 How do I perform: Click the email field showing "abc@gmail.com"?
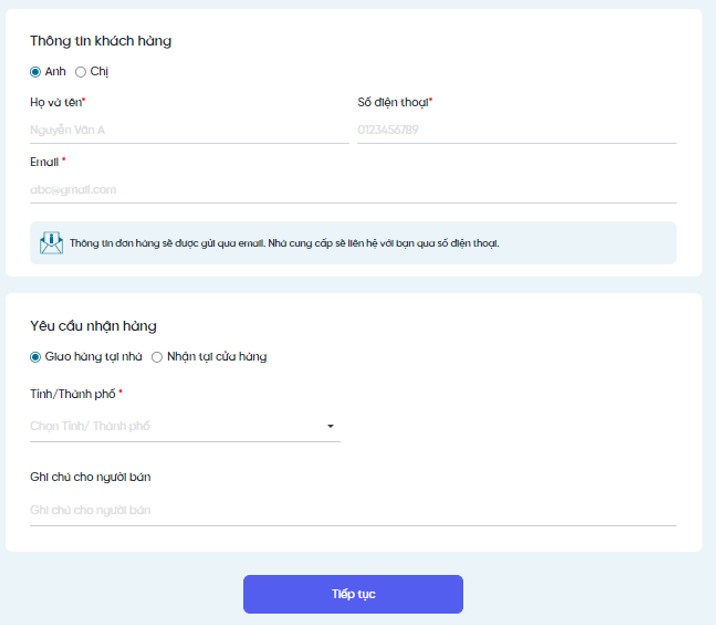tap(352, 188)
